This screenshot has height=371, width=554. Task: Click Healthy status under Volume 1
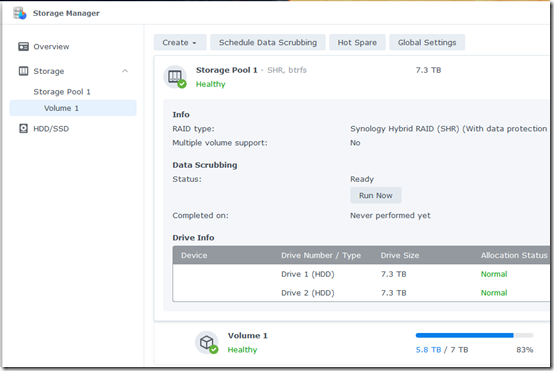[x=242, y=350]
